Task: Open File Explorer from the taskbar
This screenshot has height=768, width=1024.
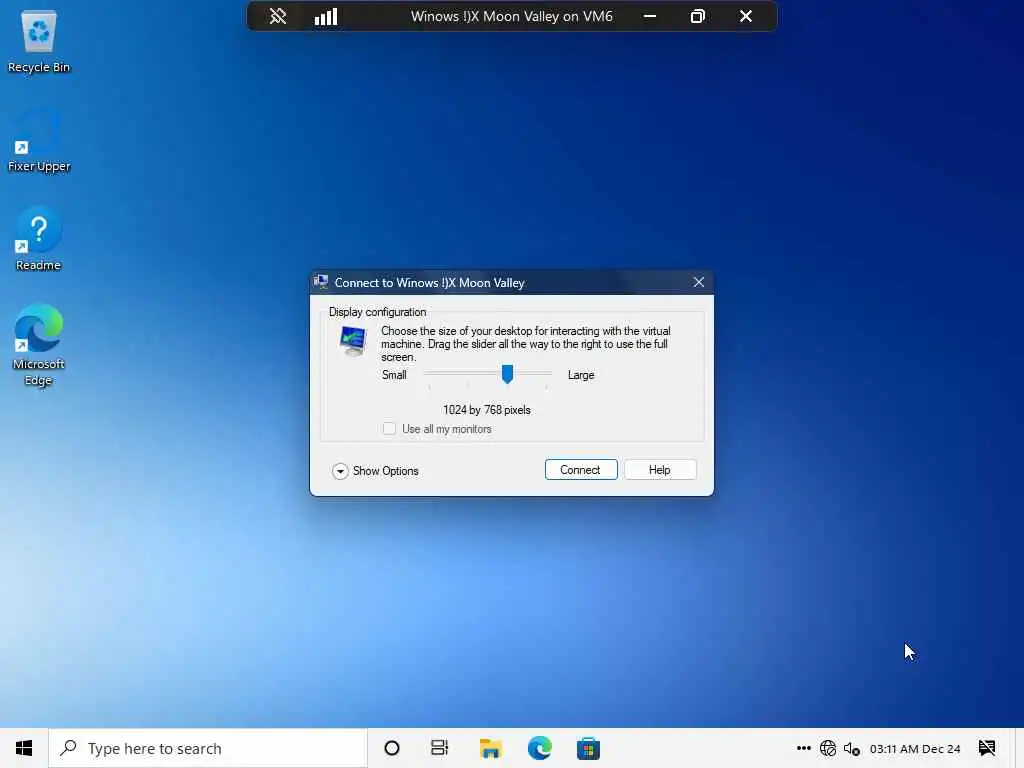Action: 490,748
